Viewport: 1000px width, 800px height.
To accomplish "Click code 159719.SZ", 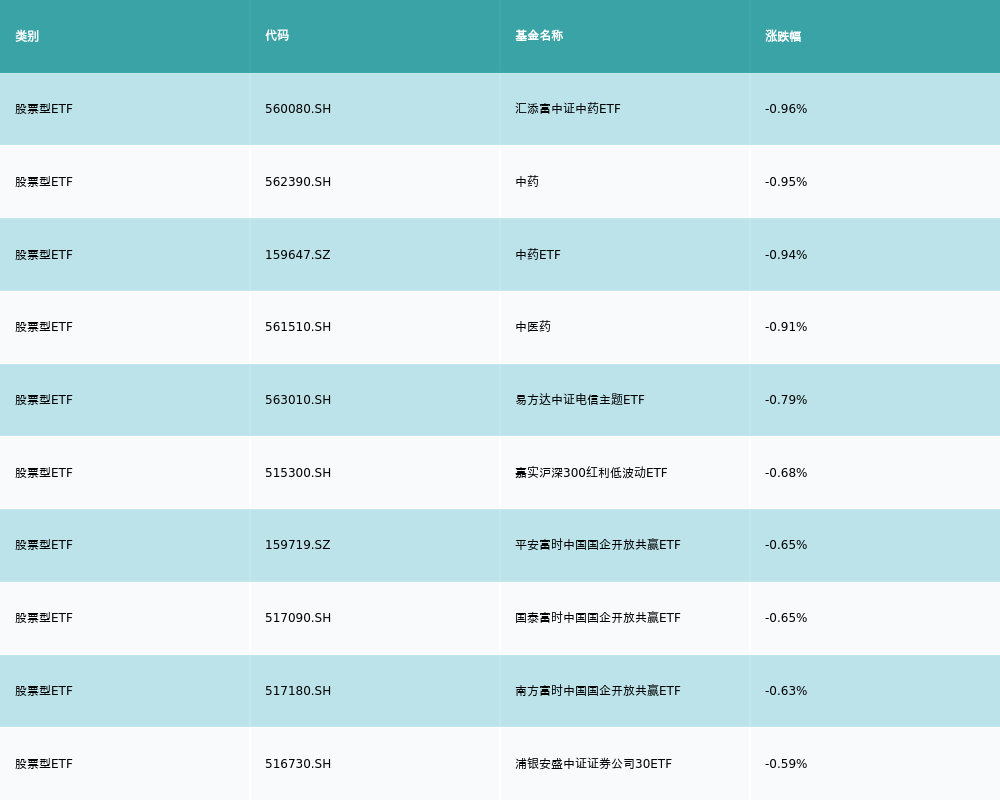I will [298, 545].
